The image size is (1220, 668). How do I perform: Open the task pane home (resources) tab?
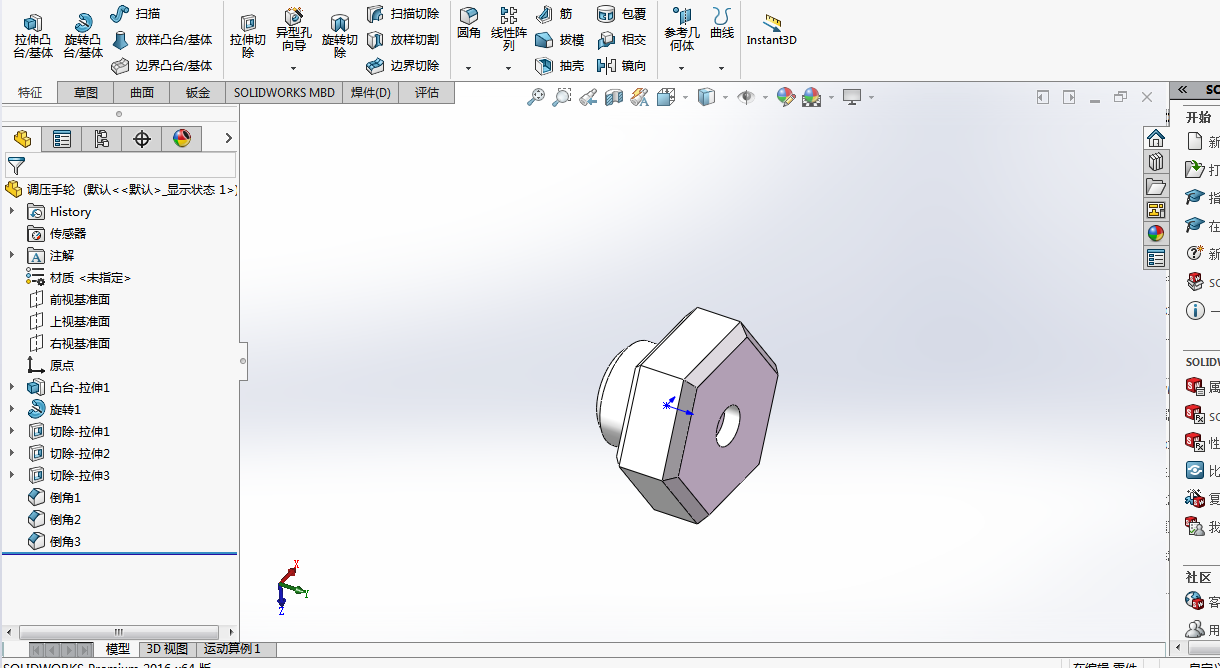(1156, 138)
